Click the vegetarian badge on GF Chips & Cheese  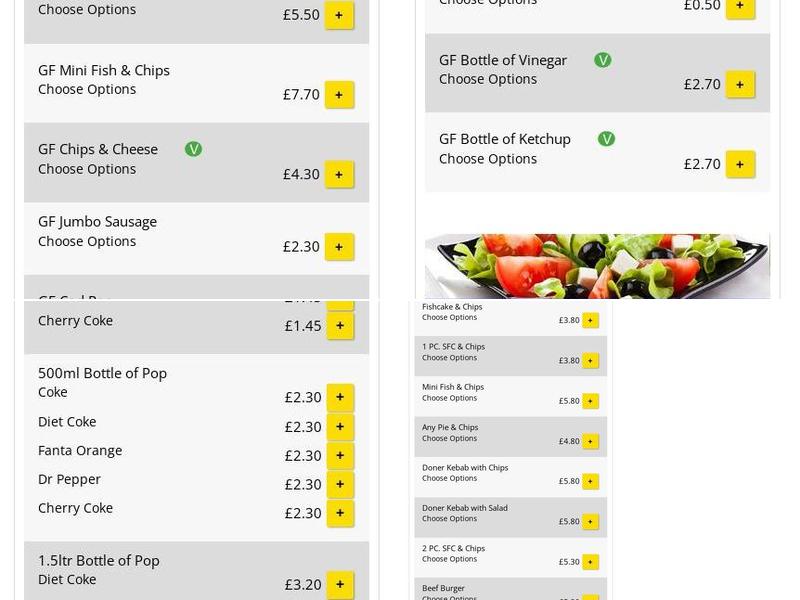click(x=194, y=148)
